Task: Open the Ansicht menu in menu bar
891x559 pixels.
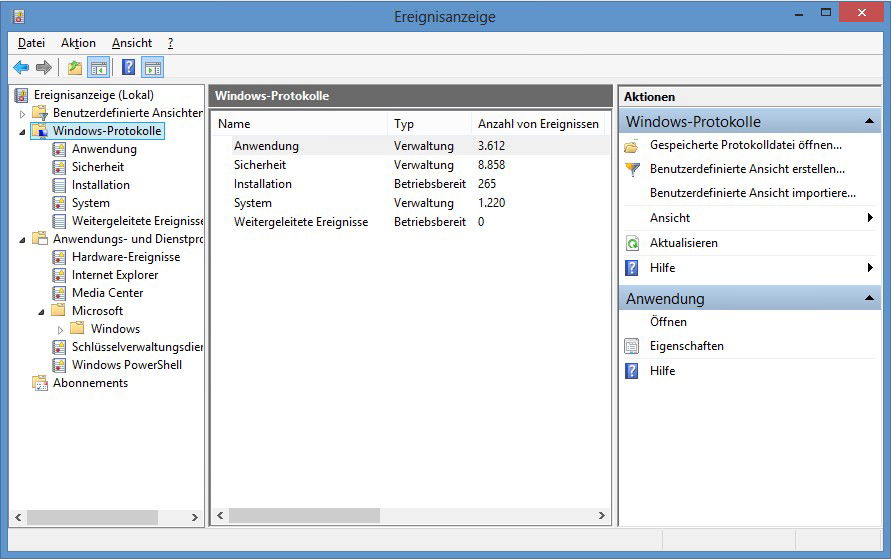Action: click(132, 43)
